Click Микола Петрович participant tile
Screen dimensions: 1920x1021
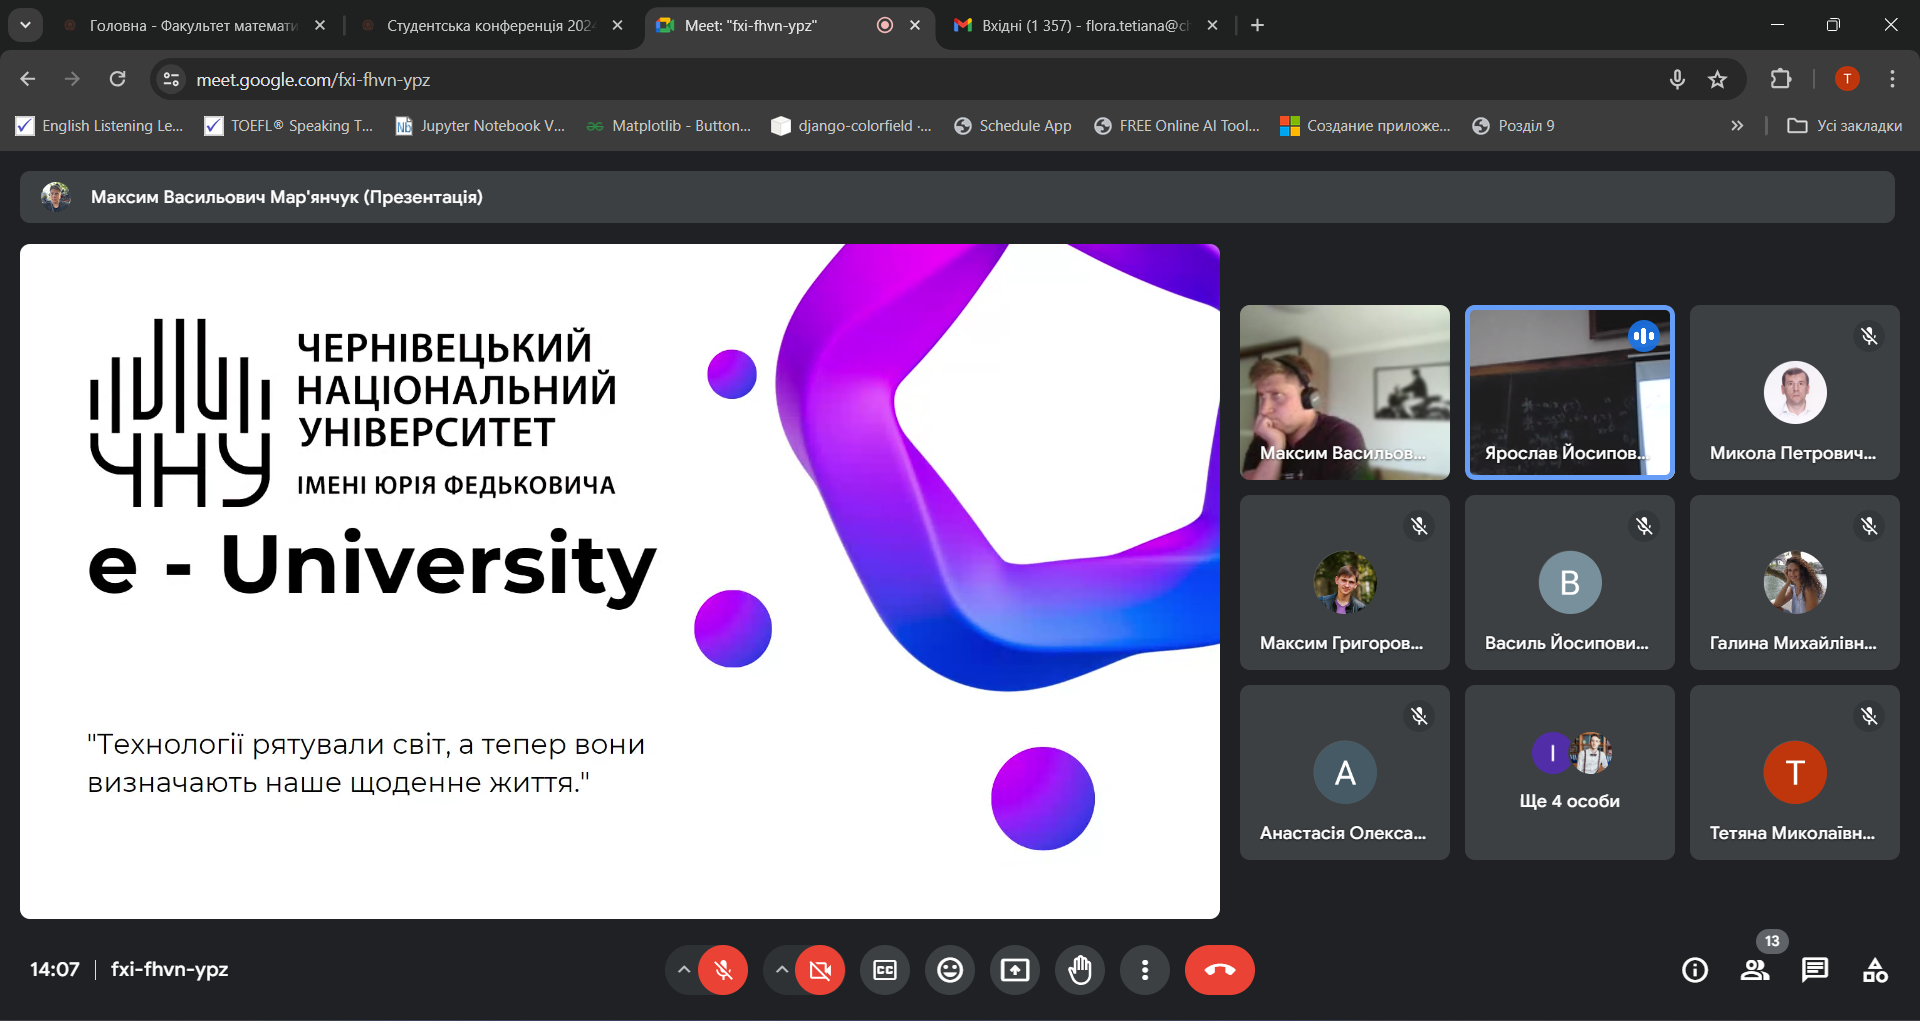point(1795,392)
